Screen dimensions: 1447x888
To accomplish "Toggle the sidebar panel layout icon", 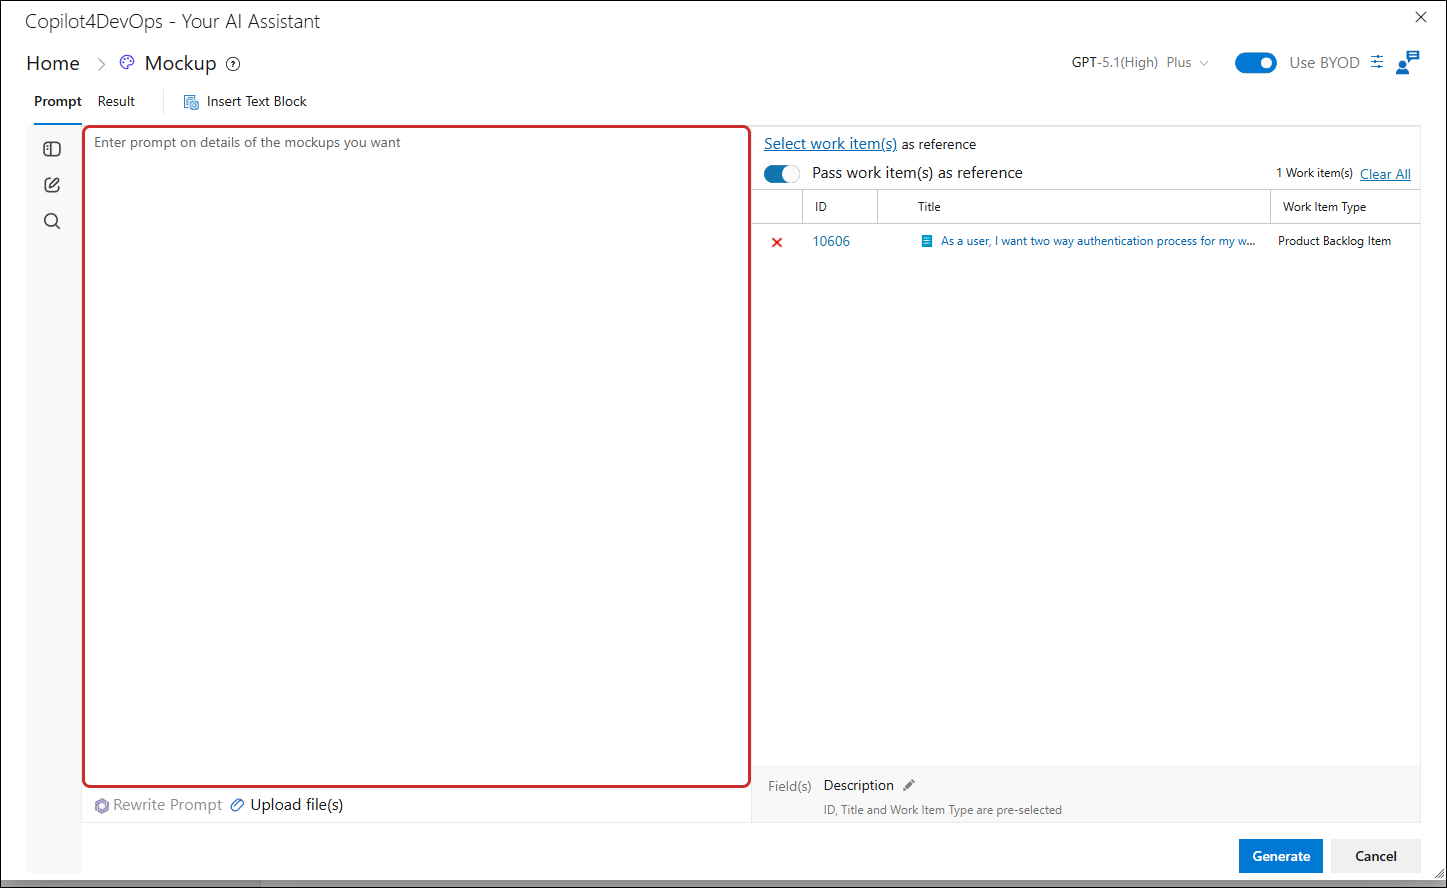I will pyautogui.click(x=52, y=149).
